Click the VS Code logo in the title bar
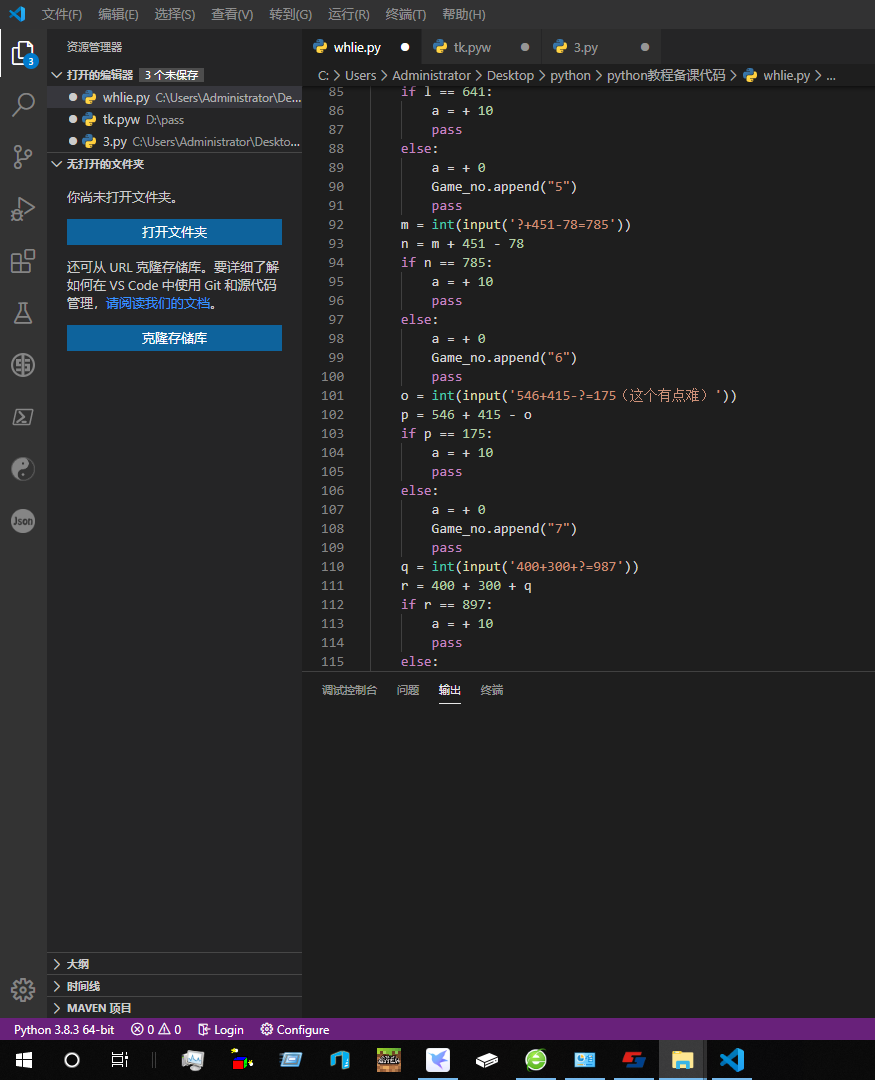This screenshot has height=1080, width=875. [17, 14]
